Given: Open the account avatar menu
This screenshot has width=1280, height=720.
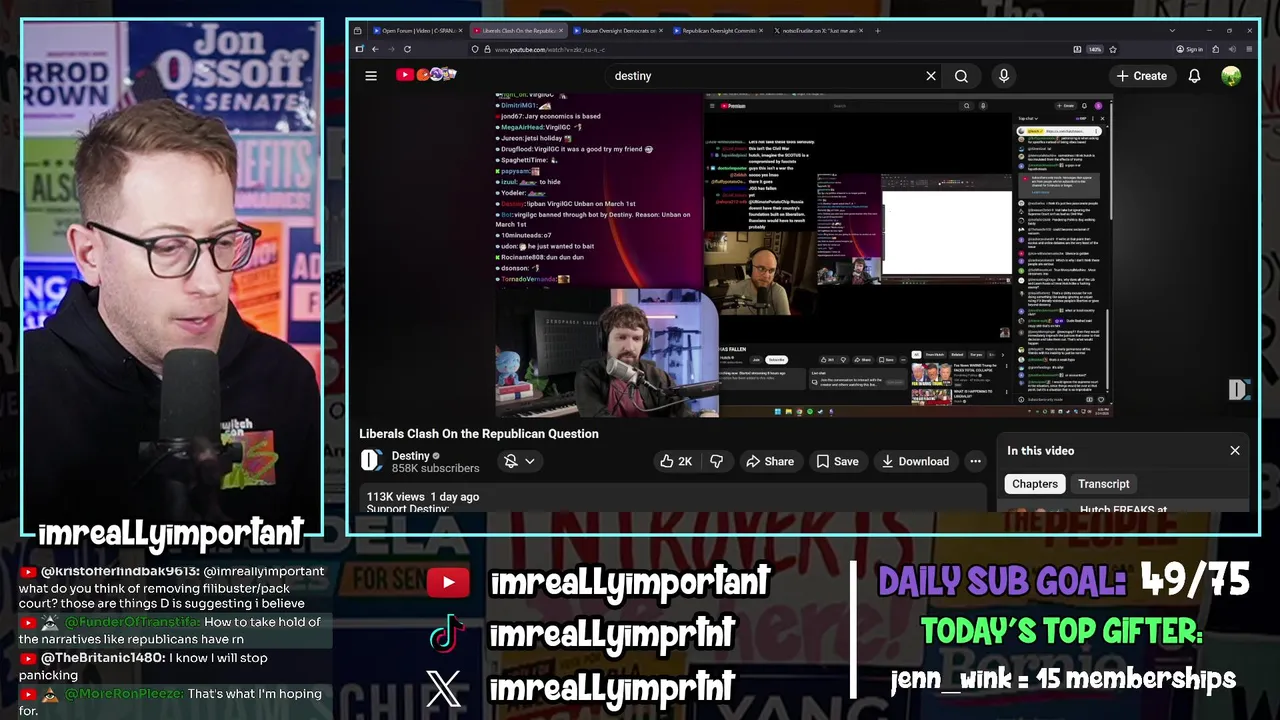Looking at the screenshot, I should [1231, 76].
